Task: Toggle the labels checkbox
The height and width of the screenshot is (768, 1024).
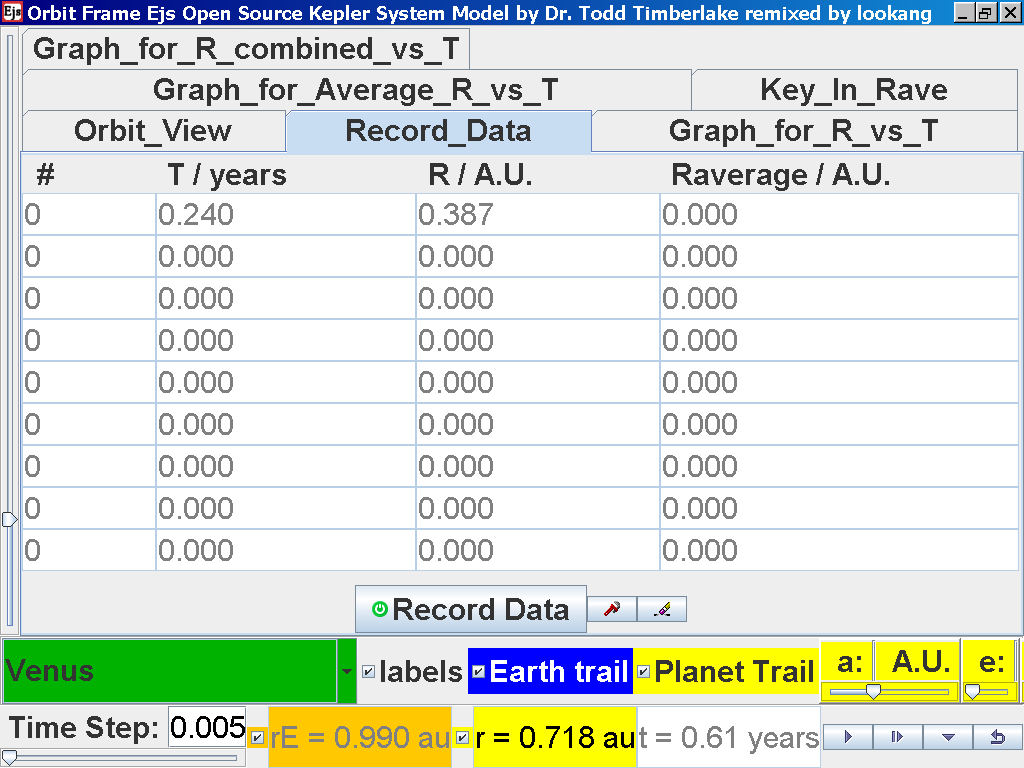Action: click(368, 672)
